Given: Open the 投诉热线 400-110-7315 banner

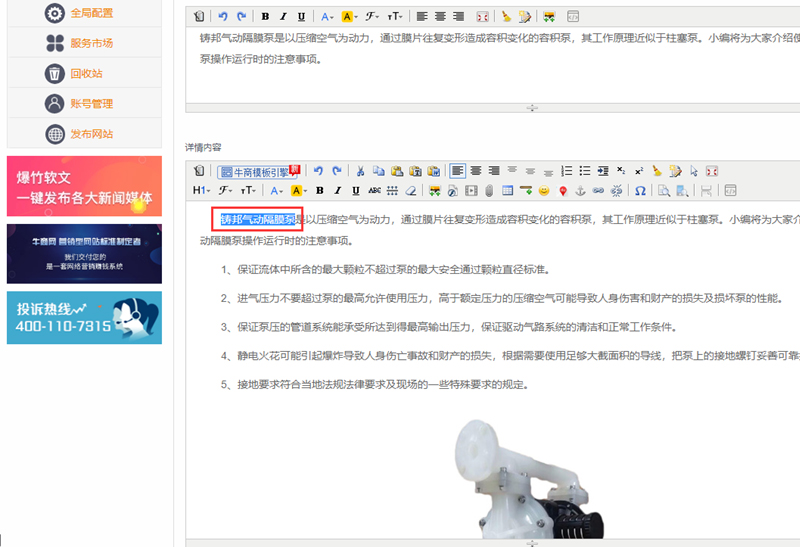Looking at the screenshot, I should pyautogui.click(x=84, y=317).
